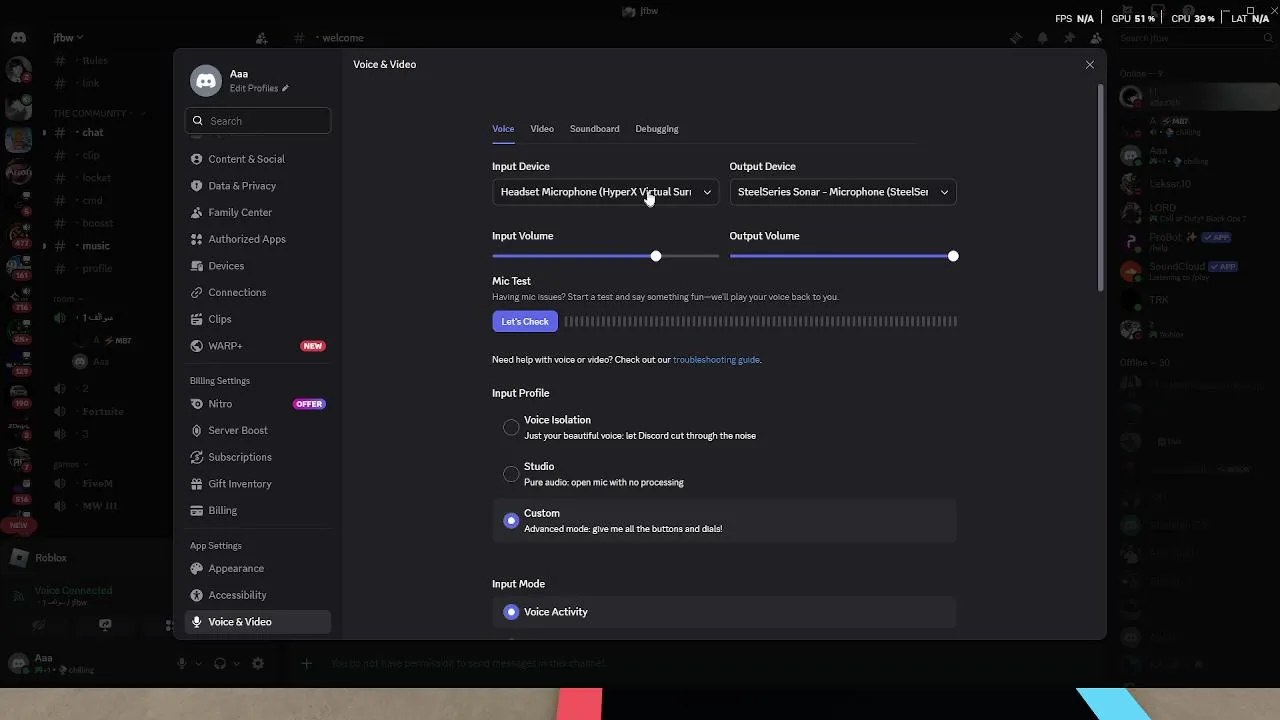Click the Authorized Apps grid icon
Screen dimensions: 1280x720
[x=196, y=239]
